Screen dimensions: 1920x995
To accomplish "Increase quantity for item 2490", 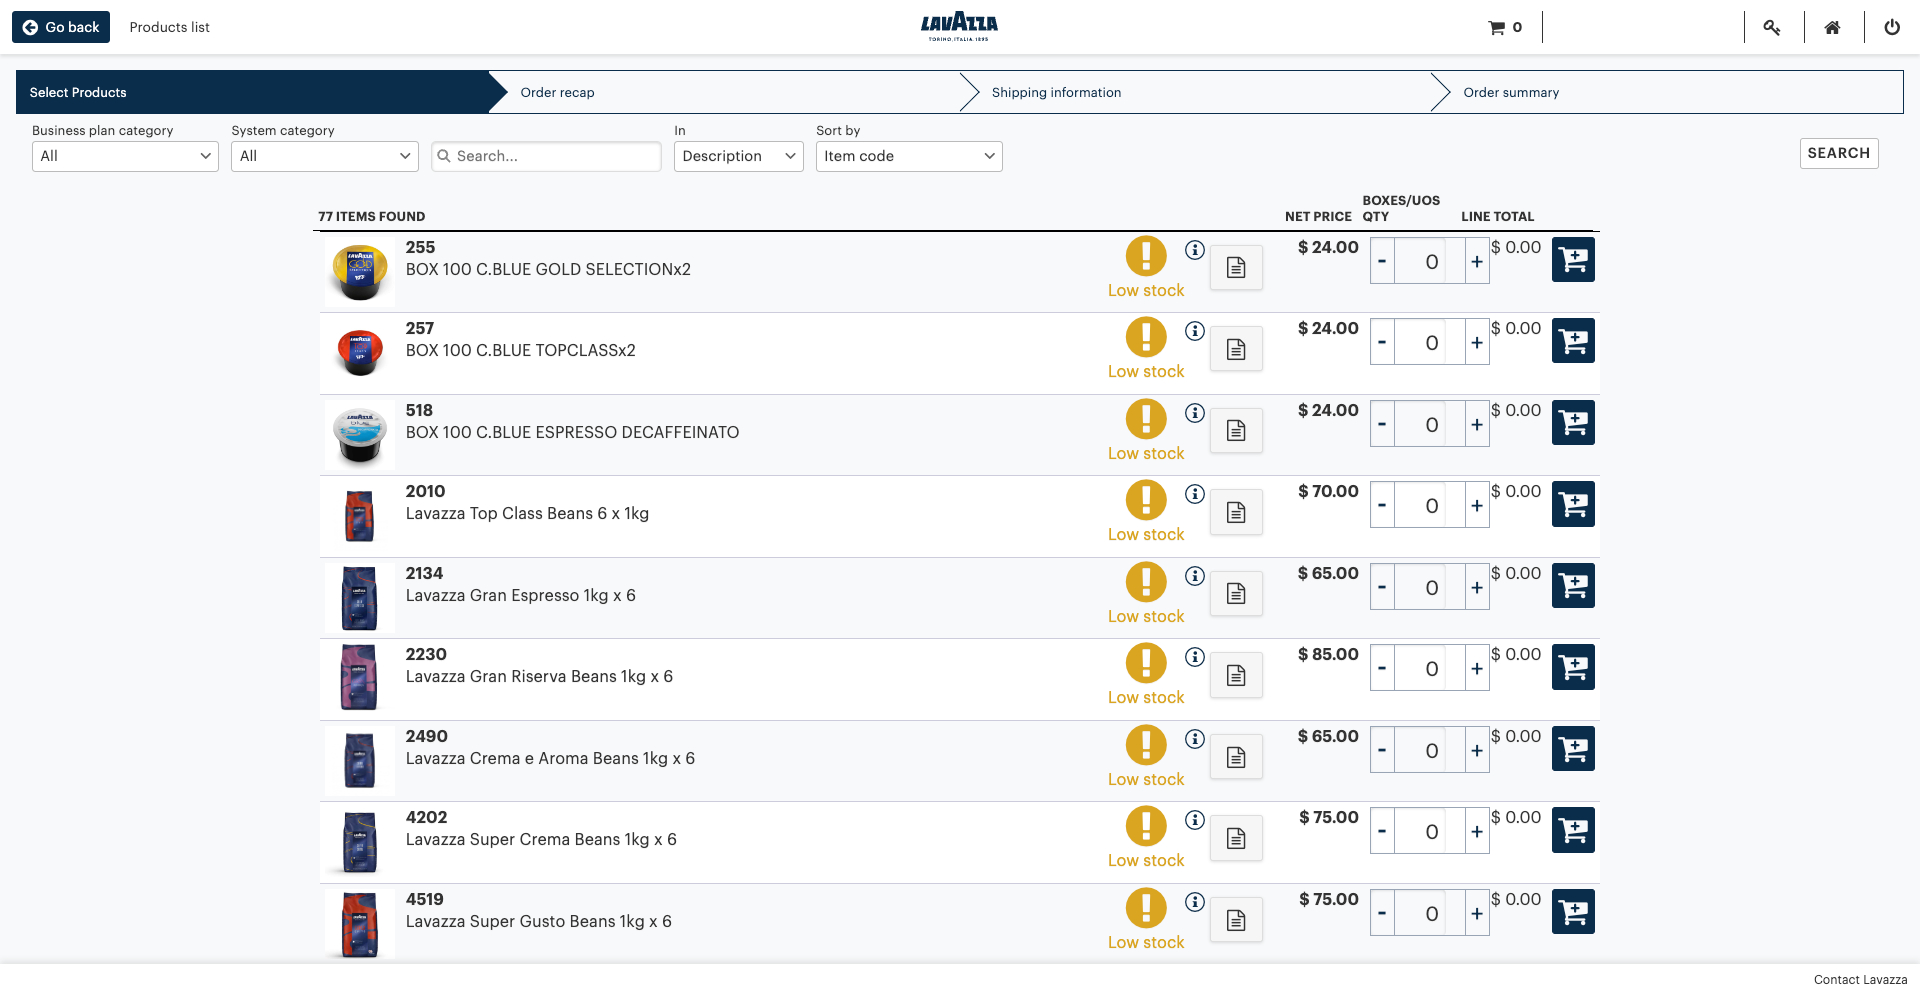I will click(1477, 751).
